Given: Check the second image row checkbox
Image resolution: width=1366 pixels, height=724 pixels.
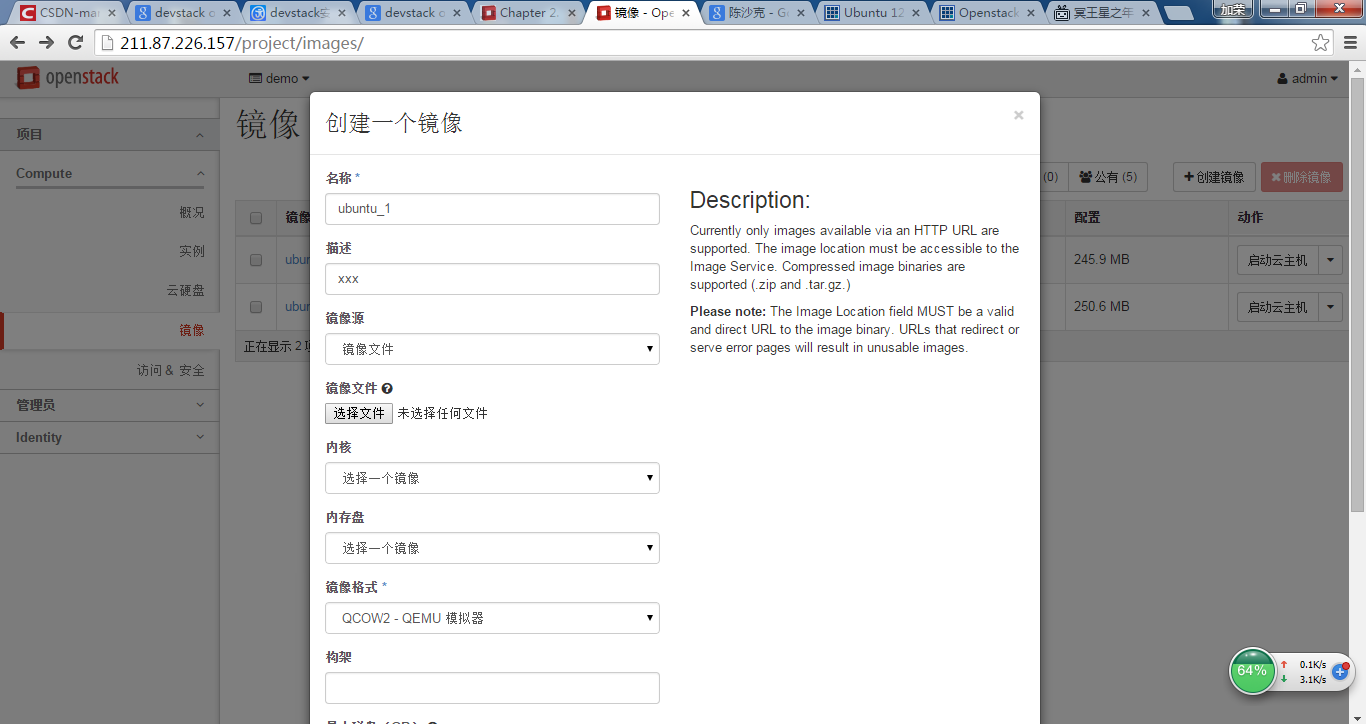Looking at the screenshot, I should click(256, 307).
